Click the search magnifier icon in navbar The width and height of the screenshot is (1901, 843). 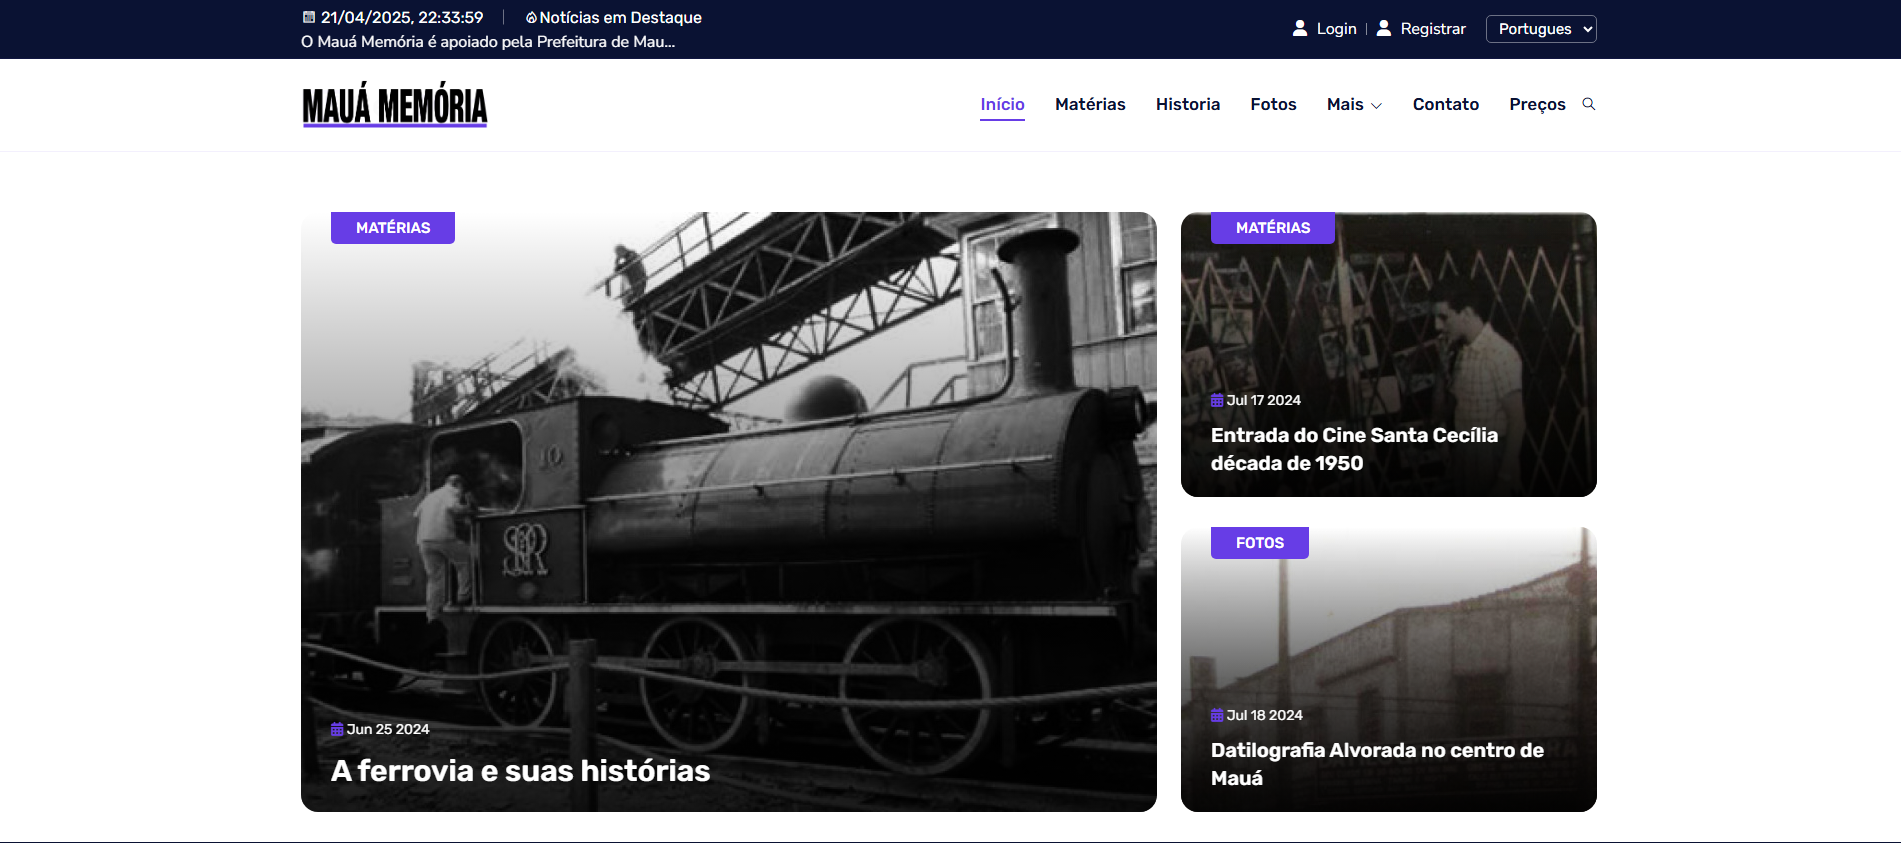[1588, 104]
